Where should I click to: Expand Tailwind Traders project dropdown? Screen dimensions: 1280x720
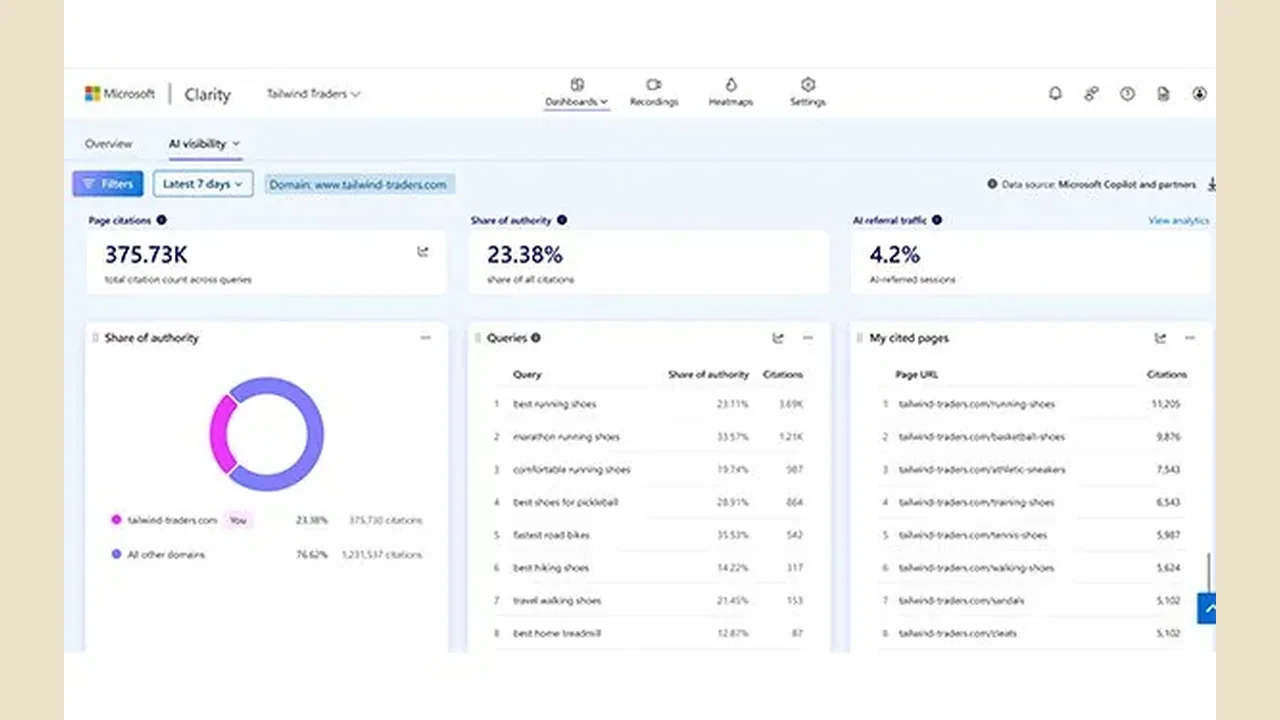point(313,94)
